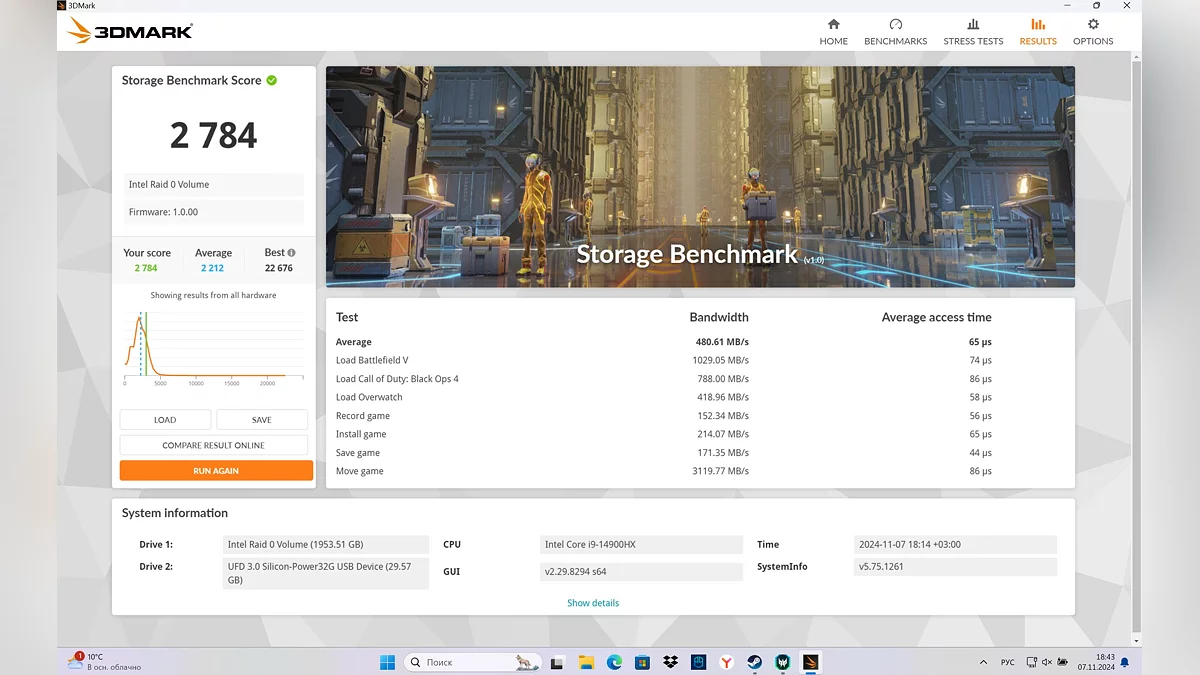Go to the Benchmarks section
Screen dimensions: 1200x675
click(895, 25)
